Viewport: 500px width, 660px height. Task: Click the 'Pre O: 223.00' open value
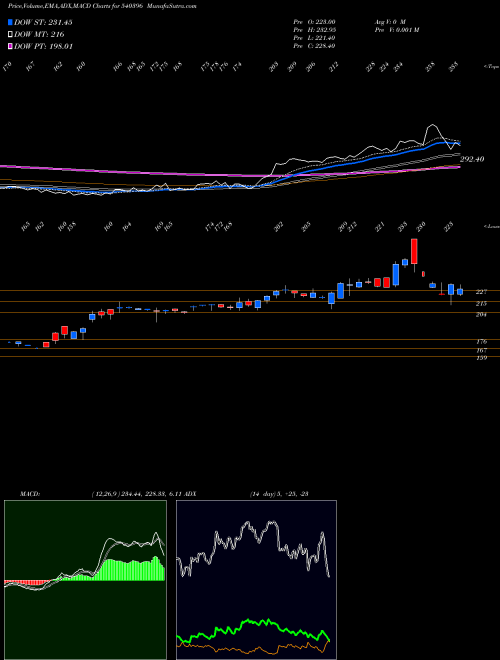314,22
